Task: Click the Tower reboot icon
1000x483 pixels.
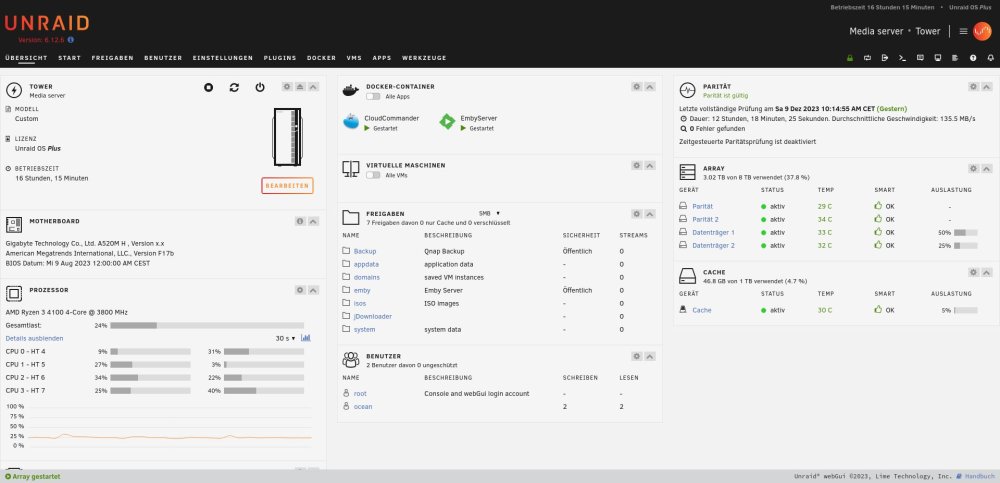Action: click(x=234, y=87)
